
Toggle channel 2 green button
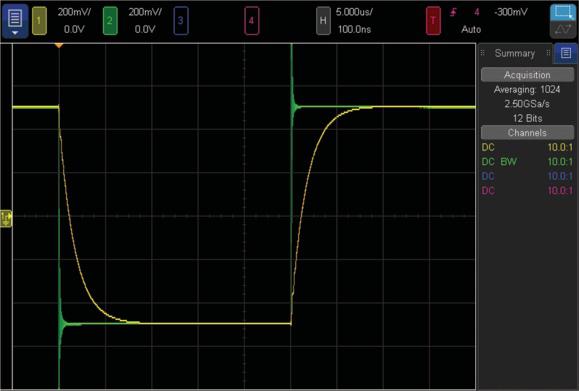pos(110,21)
